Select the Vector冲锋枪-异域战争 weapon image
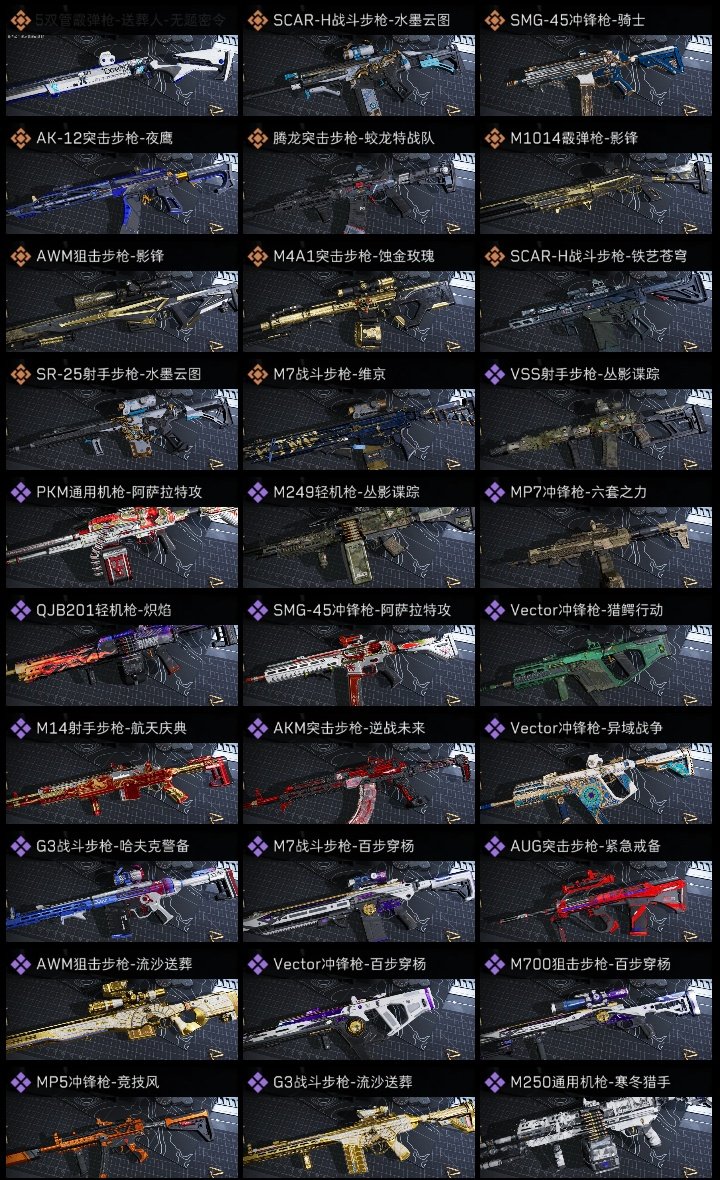The image size is (720, 1180). coord(596,783)
